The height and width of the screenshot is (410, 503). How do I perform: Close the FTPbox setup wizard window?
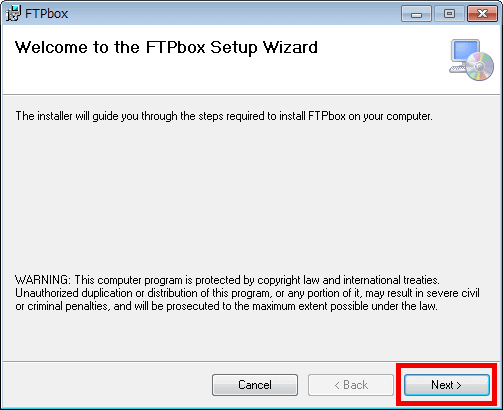tap(482, 14)
